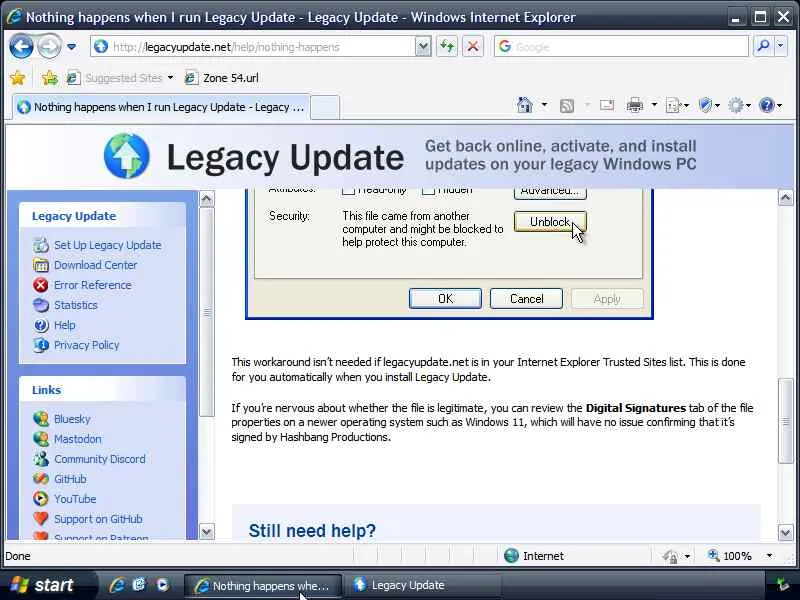Screen dimensions: 800x600
Task: Click Add to Favorites Bar star icon
Action: pos(49,78)
